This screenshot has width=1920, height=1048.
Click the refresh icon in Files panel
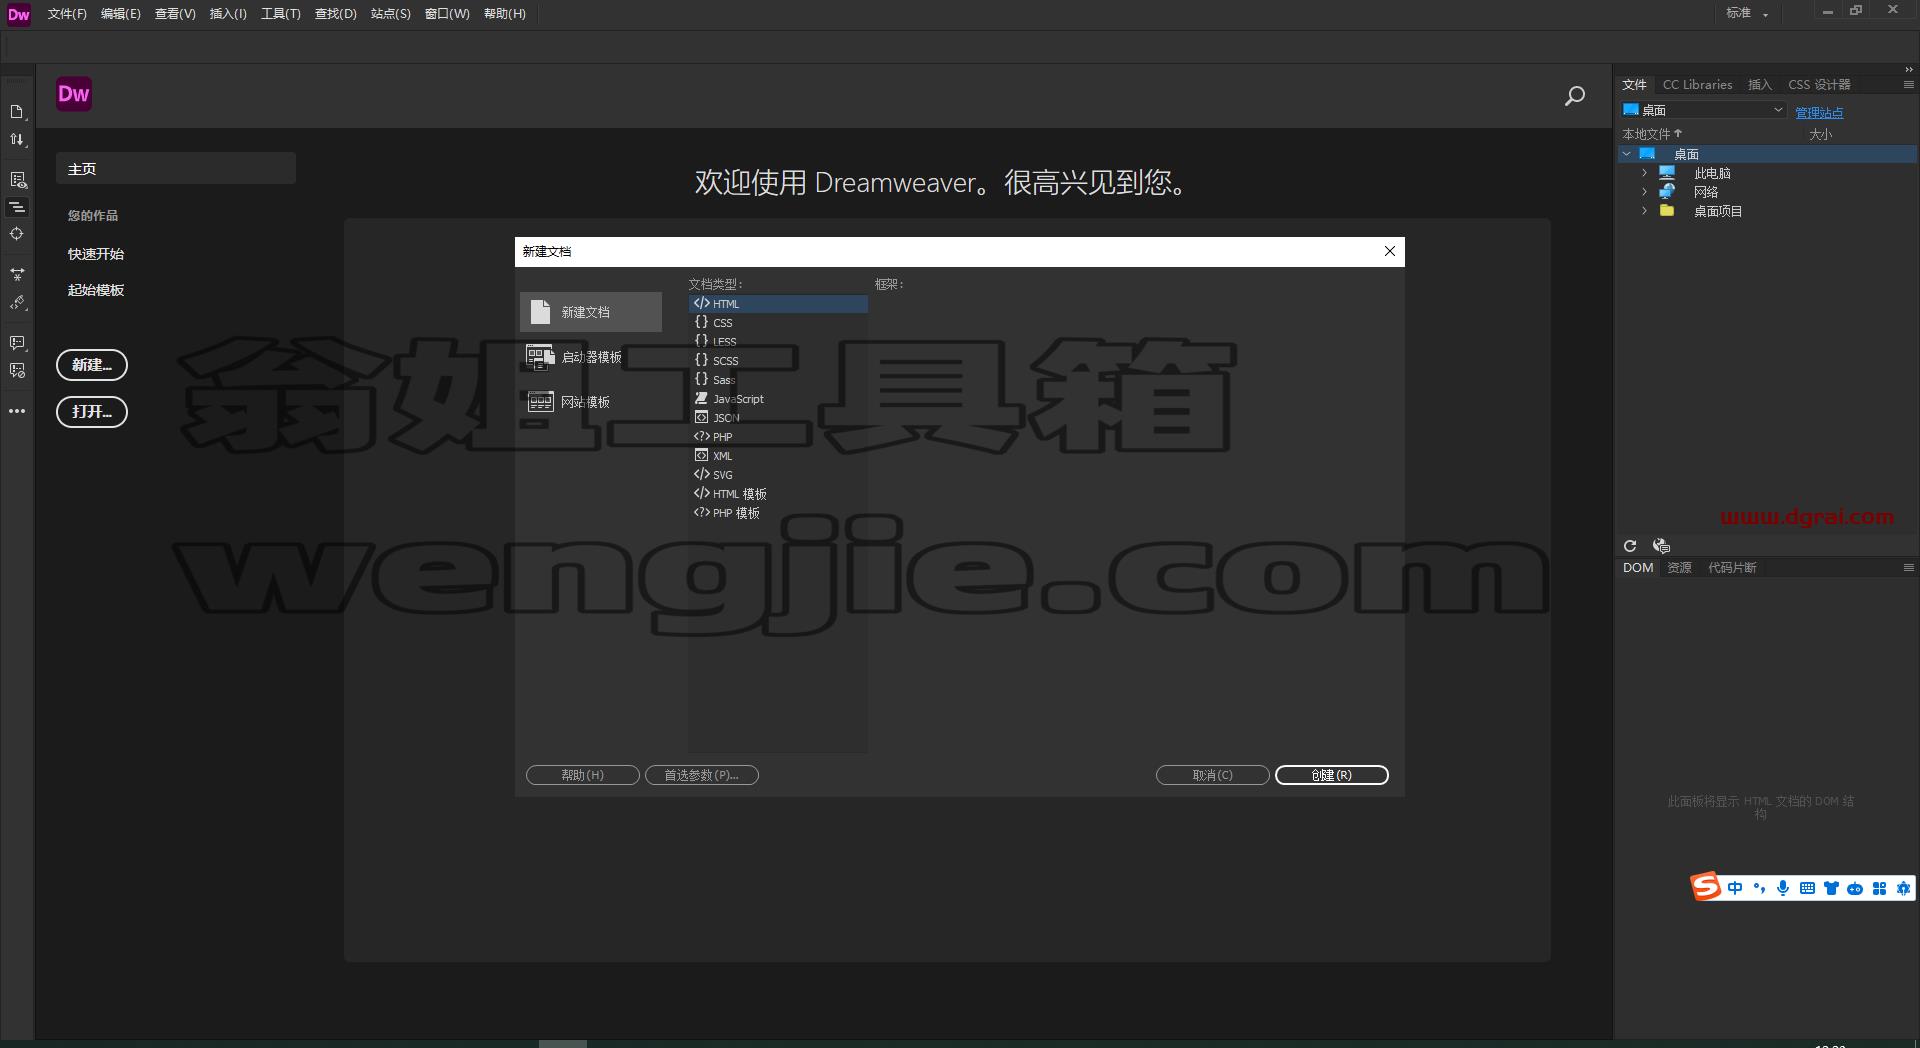tap(1630, 546)
